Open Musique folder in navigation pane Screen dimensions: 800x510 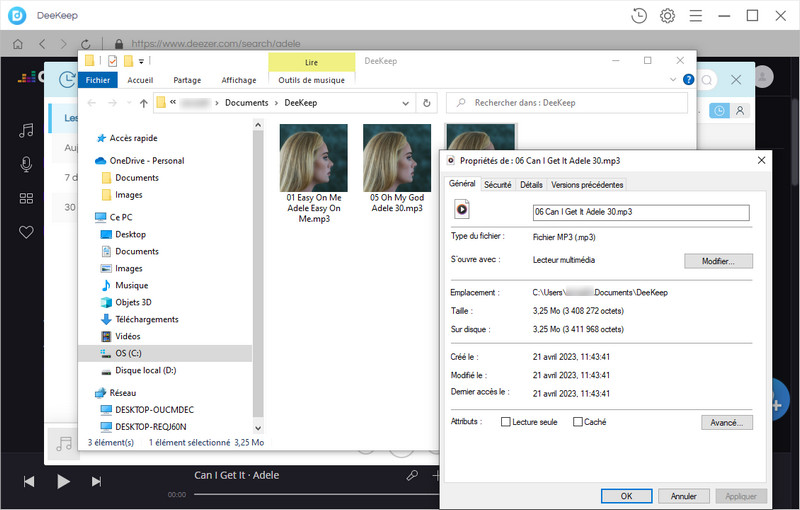131,286
